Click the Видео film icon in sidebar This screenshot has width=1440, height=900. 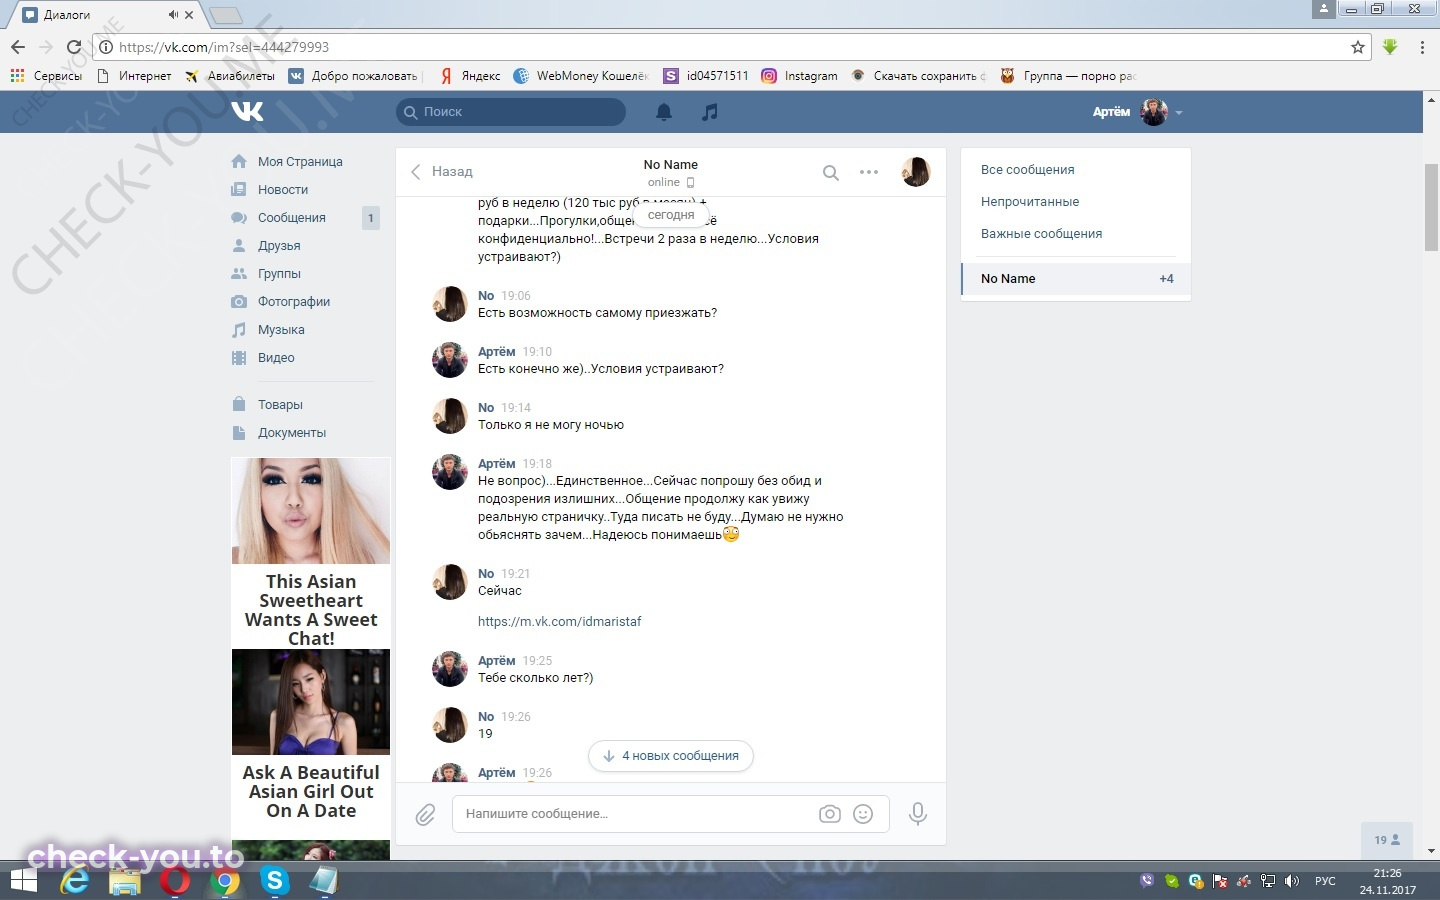(239, 357)
